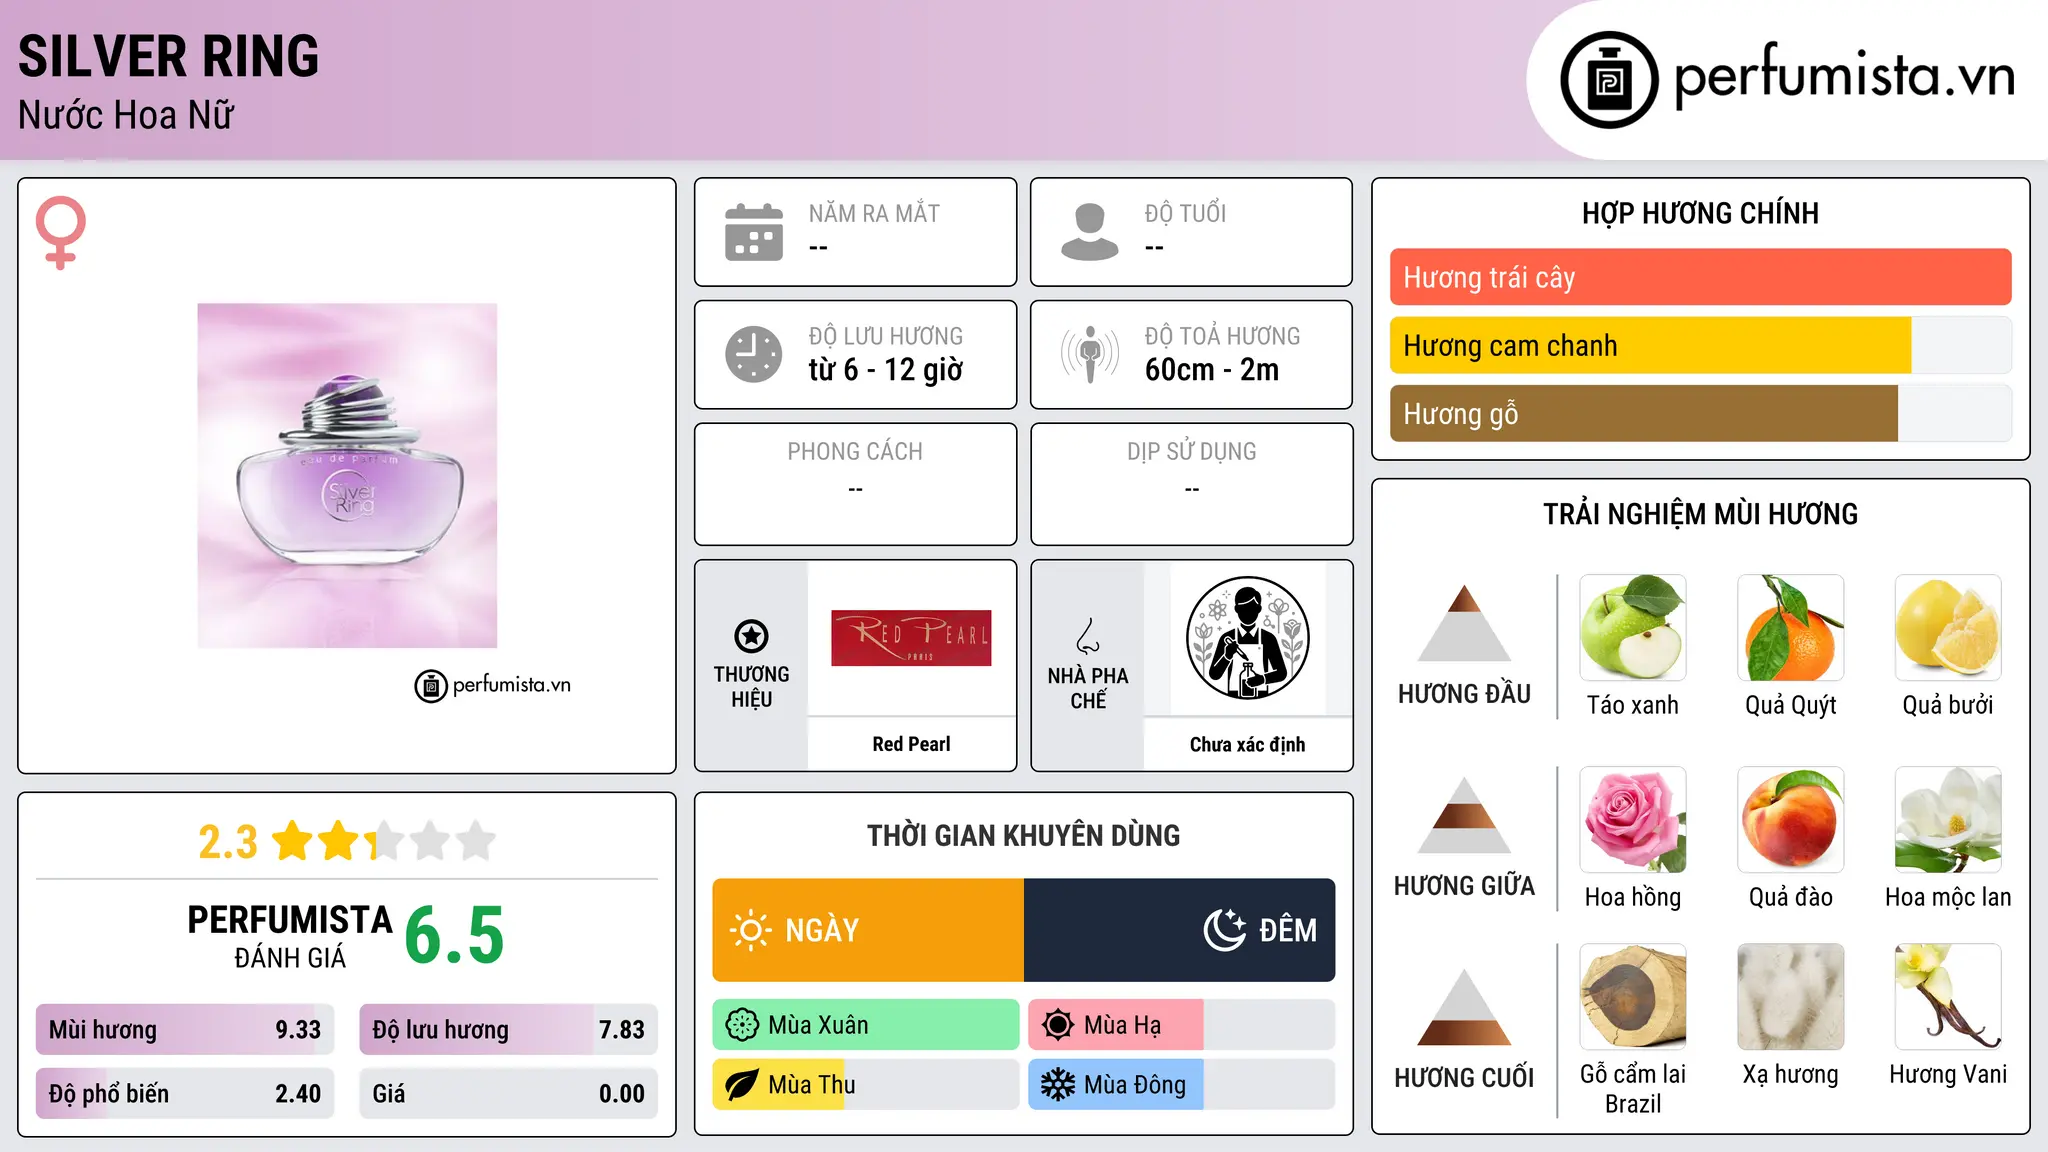Click the flower icon for Mùa Xuân
This screenshot has height=1152, width=2048.
[742, 1025]
